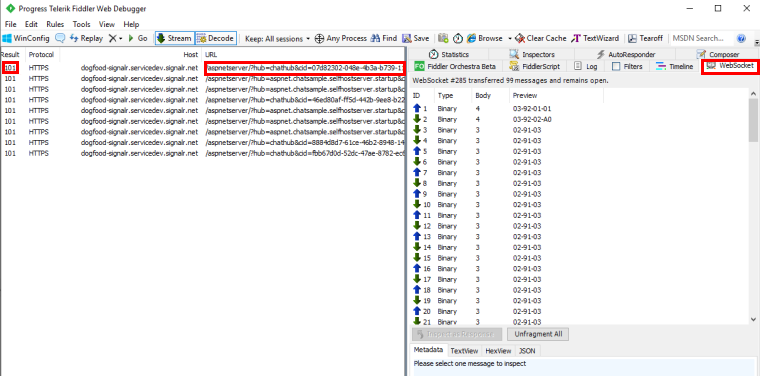Click the Go resume button
Viewport: 760px width, 376px height.
click(138, 38)
